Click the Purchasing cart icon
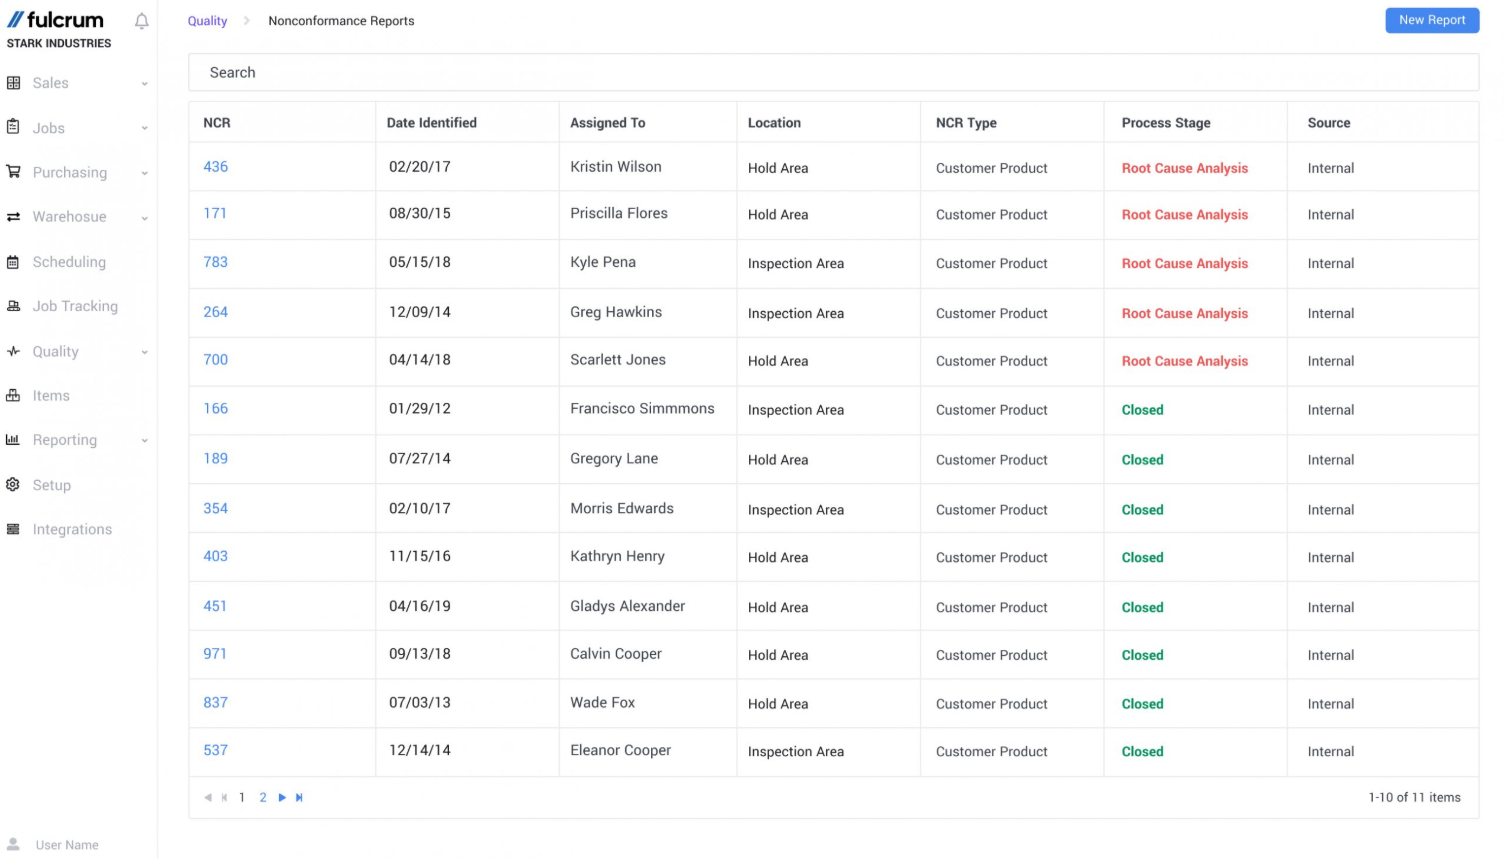Image resolution: width=1504 pixels, height=859 pixels. (x=13, y=172)
